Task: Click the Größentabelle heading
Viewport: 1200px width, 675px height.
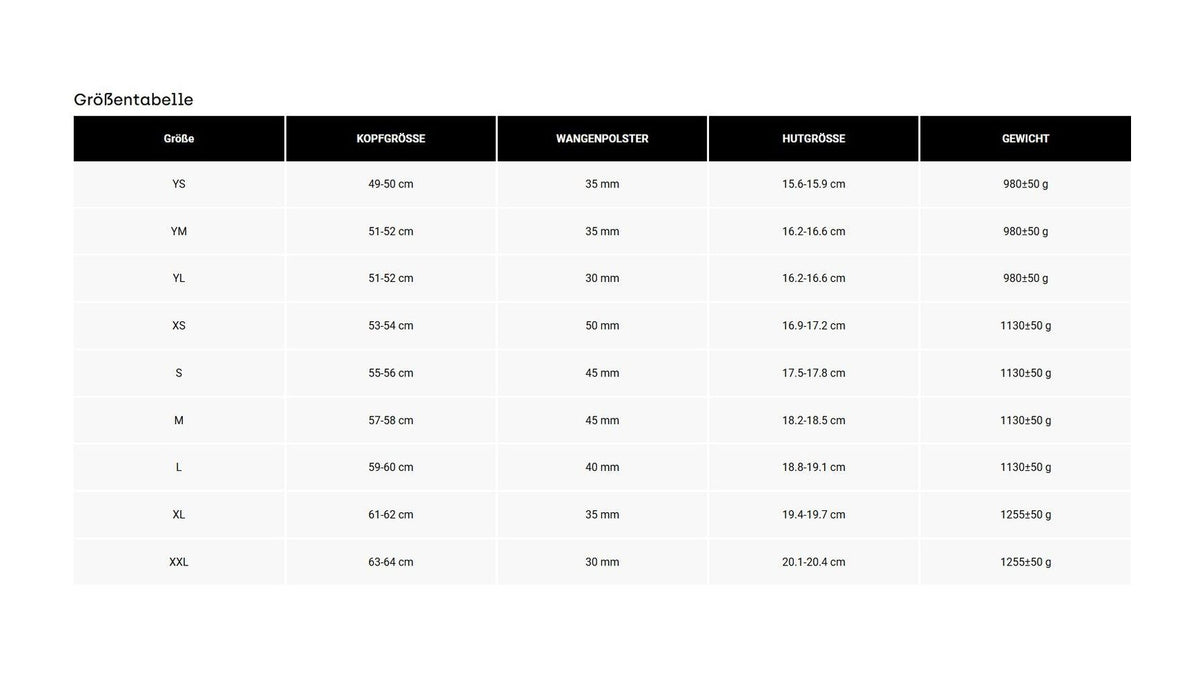Action: click(x=133, y=100)
